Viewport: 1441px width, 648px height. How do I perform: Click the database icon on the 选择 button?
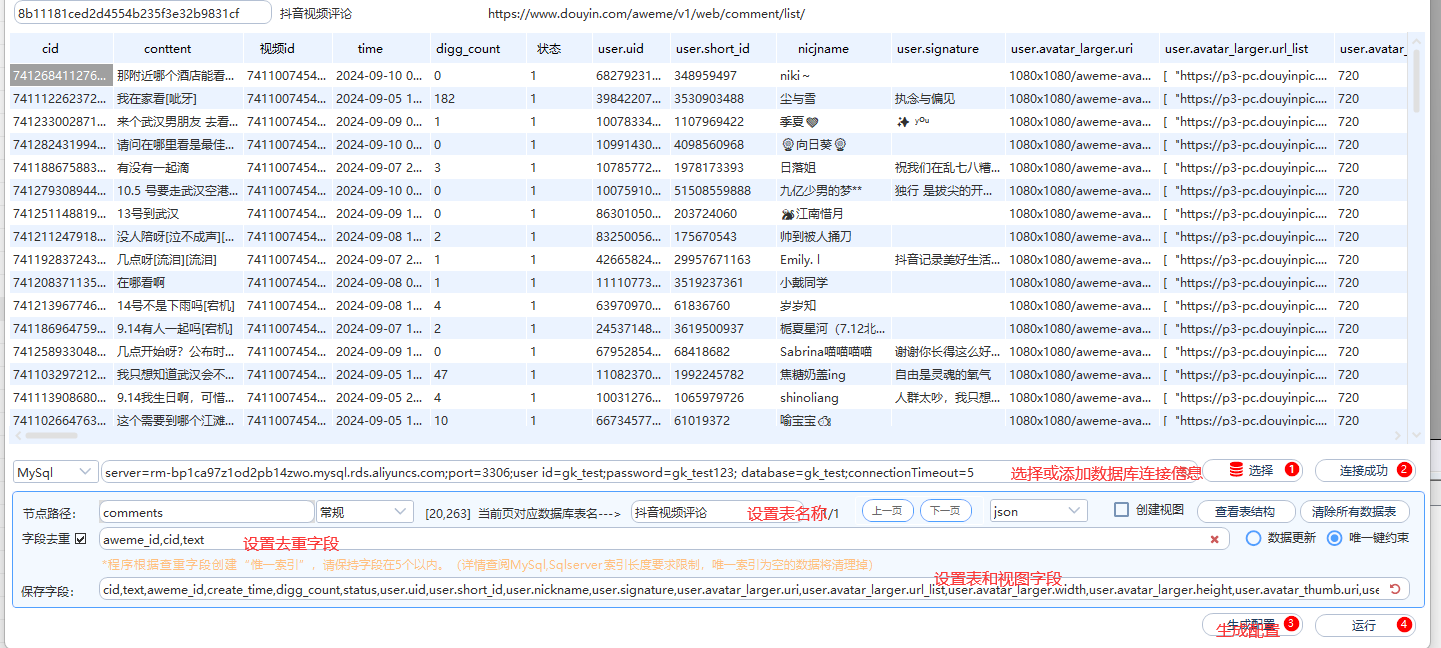click(1236, 470)
